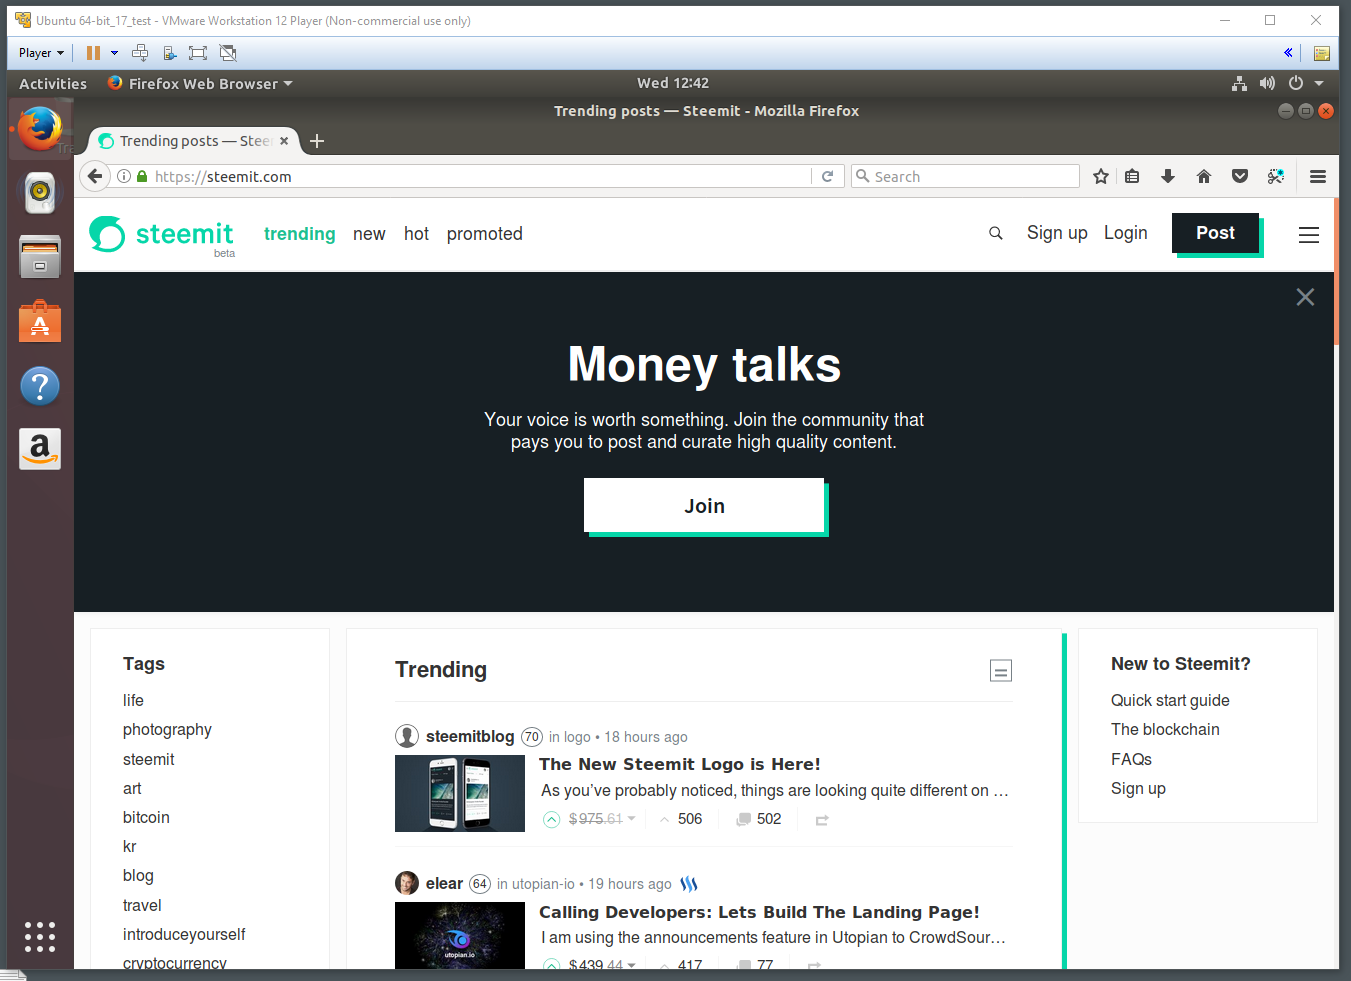Open Firefox Web Browser app menu dropdown

(200, 83)
